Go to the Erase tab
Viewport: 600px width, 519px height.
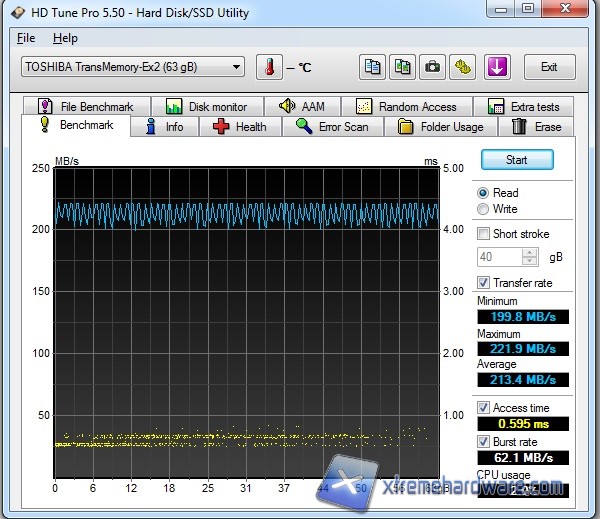point(537,127)
